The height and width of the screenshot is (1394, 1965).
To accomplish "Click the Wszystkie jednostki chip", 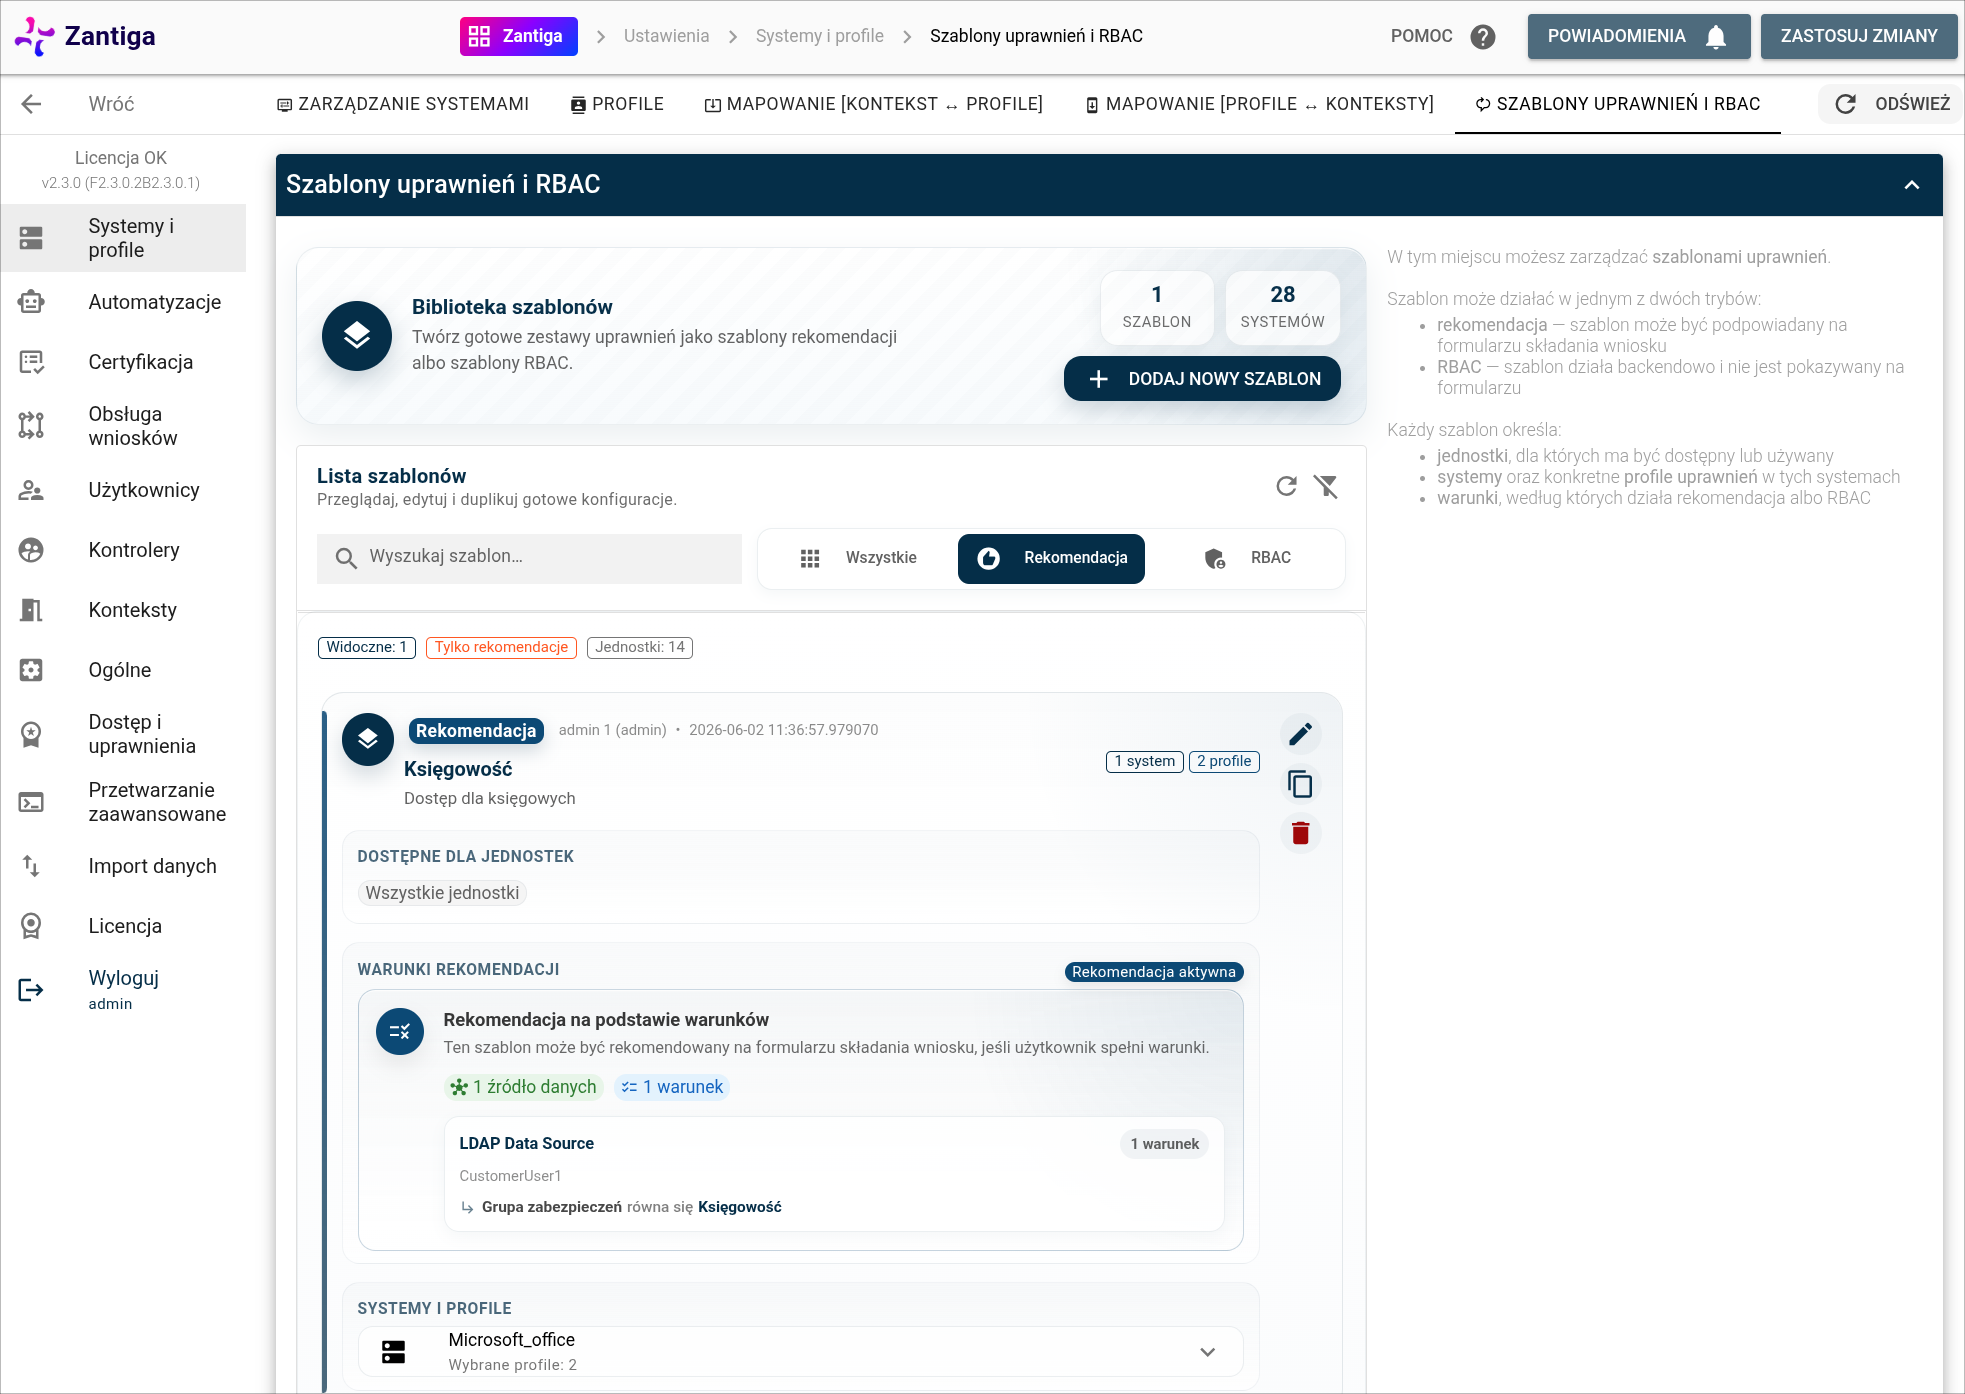I will coord(442,892).
